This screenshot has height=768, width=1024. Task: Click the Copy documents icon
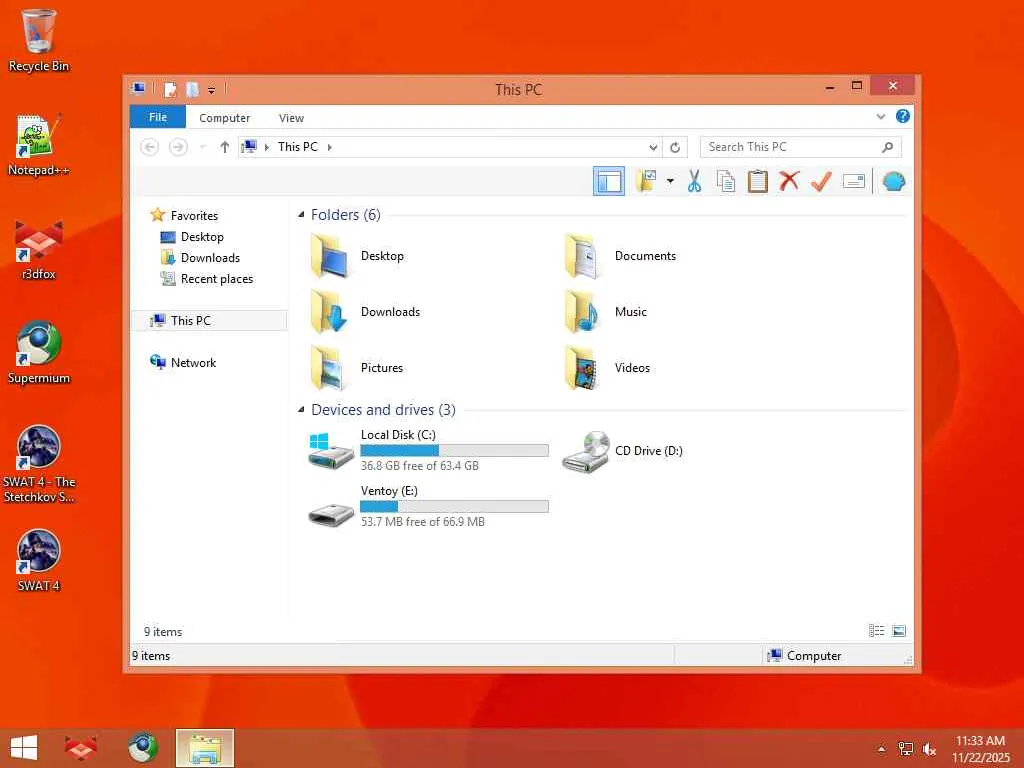[x=726, y=181]
